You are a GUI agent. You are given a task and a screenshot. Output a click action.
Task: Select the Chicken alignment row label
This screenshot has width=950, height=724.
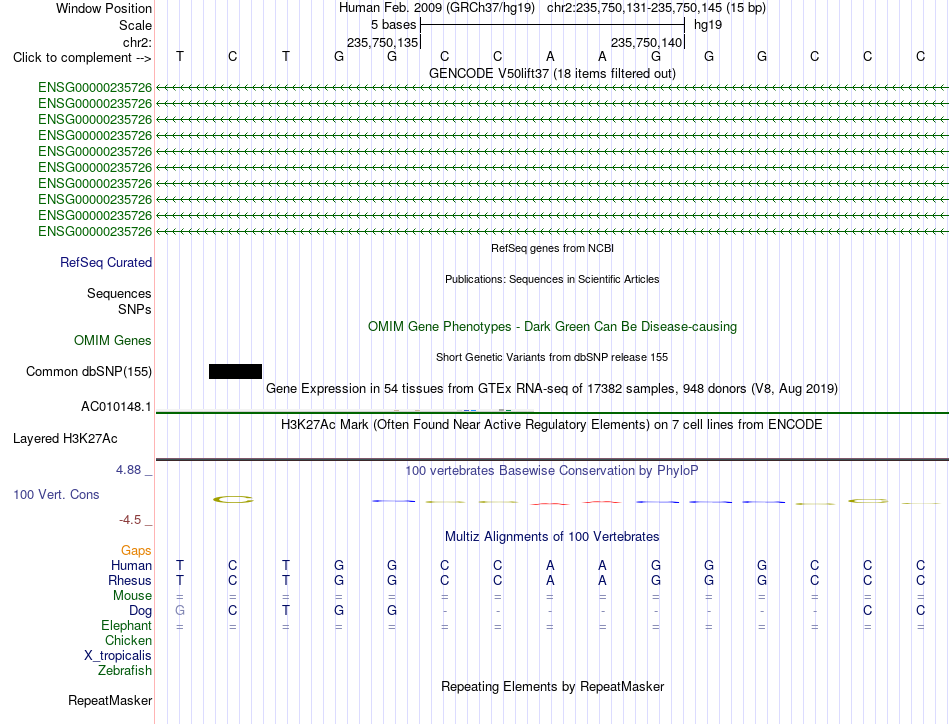coord(128,640)
